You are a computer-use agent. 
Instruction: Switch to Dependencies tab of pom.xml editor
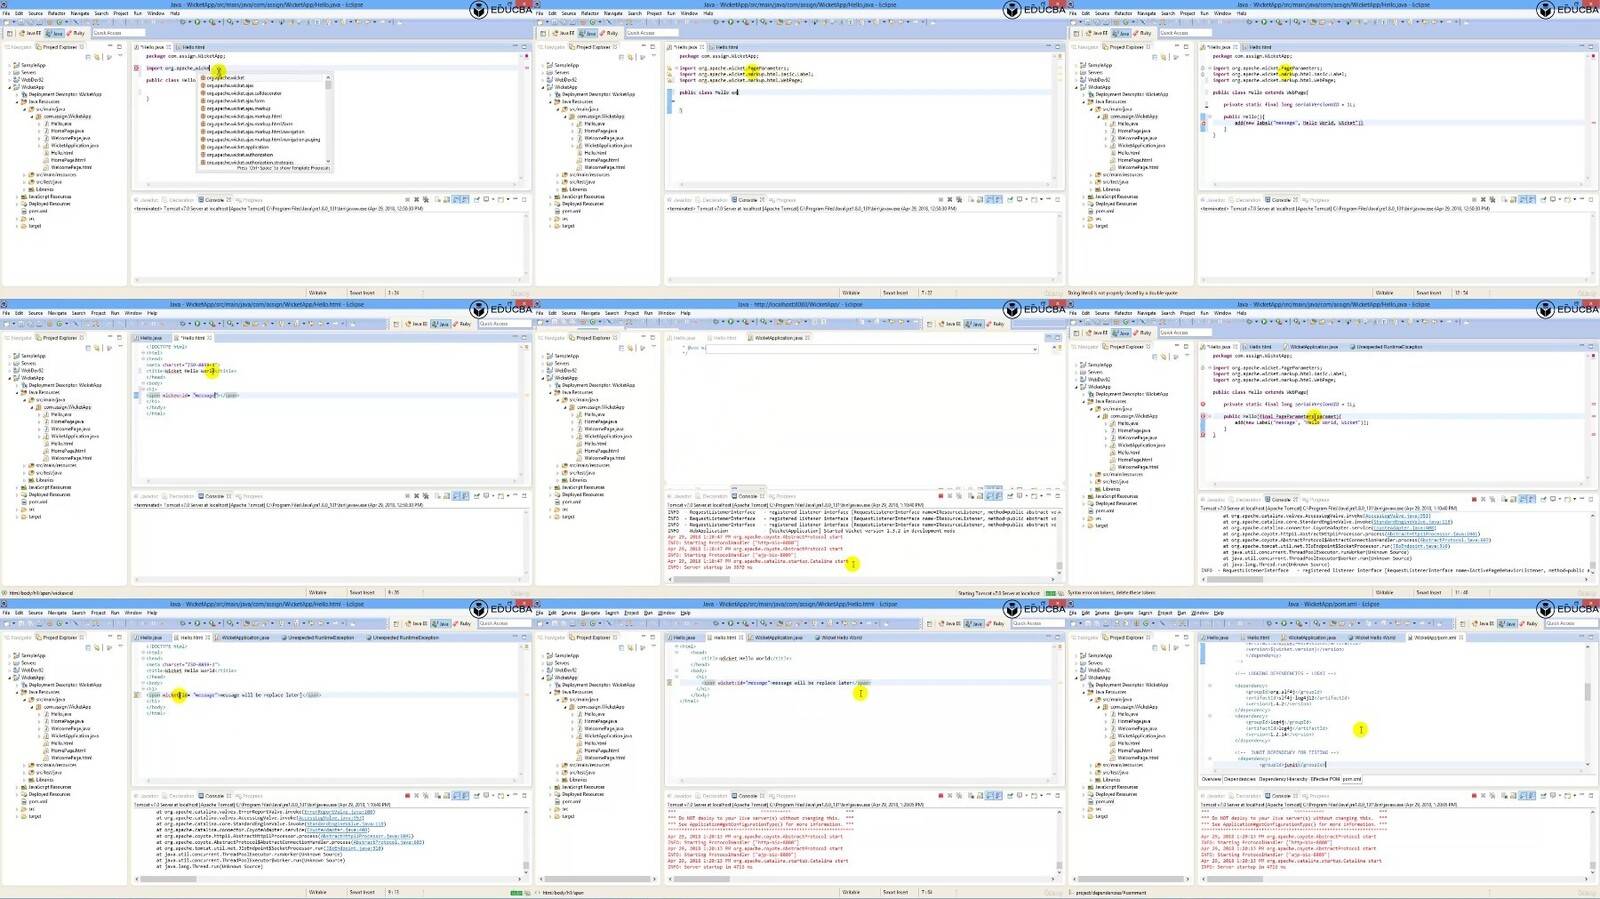[x=1240, y=779]
